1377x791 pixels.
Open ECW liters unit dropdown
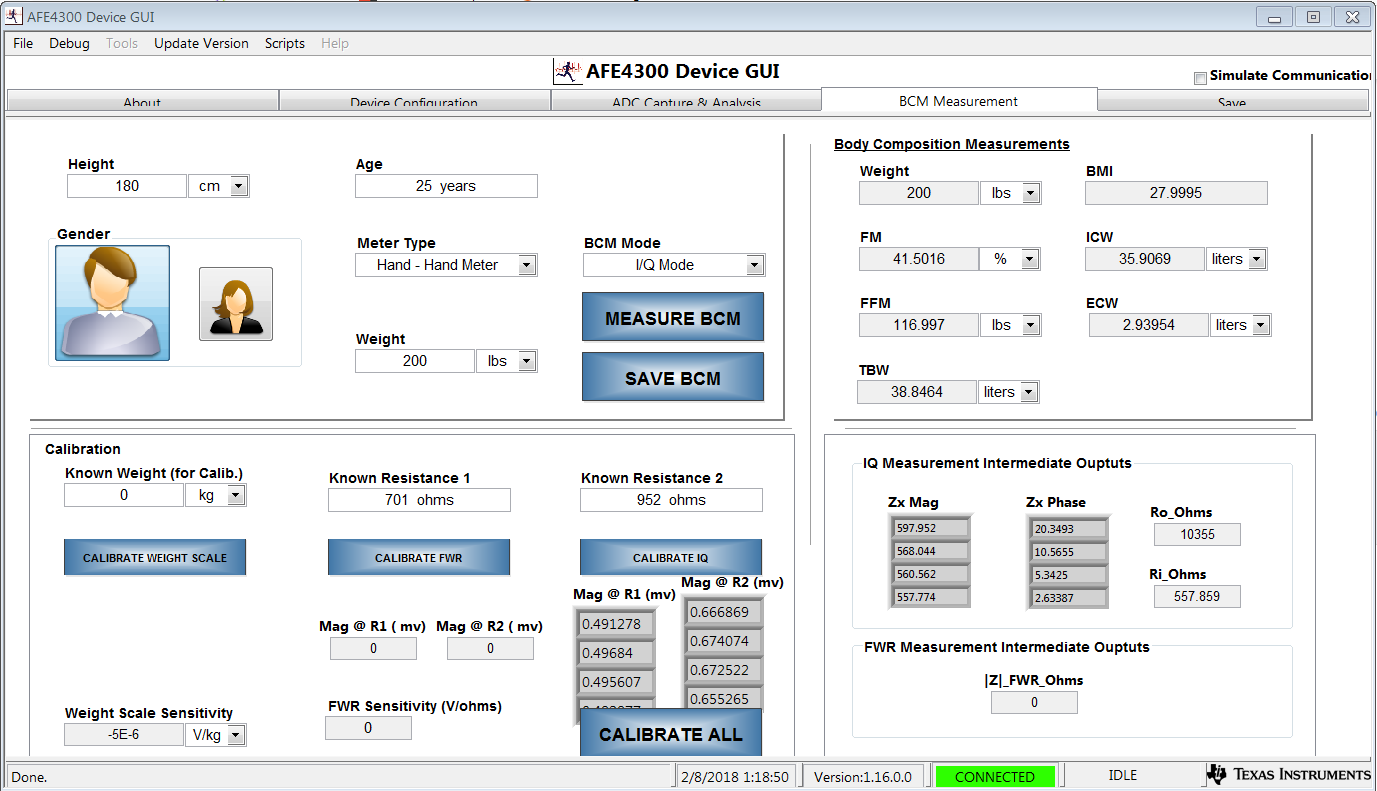pyautogui.click(x=1260, y=325)
